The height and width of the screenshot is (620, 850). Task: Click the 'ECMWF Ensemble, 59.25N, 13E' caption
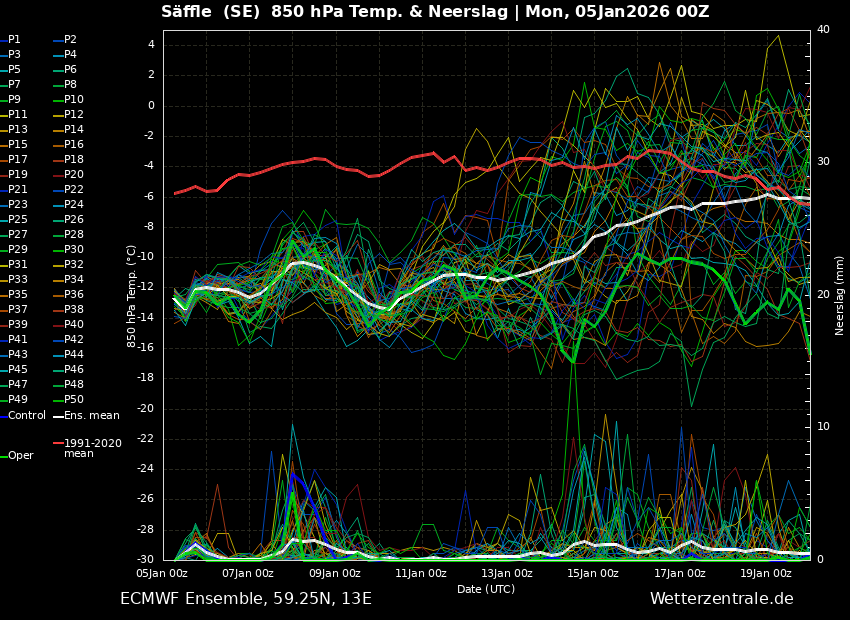pyautogui.click(x=246, y=599)
